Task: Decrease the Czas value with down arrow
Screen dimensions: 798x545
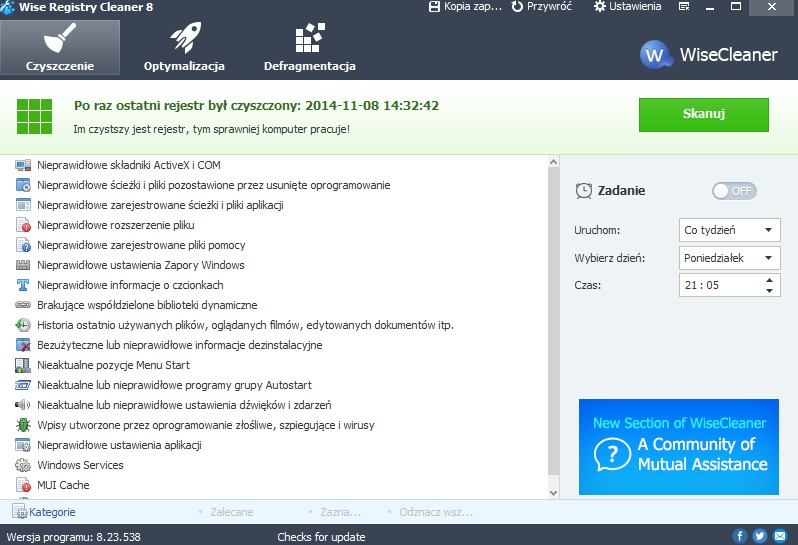Action: 770,291
